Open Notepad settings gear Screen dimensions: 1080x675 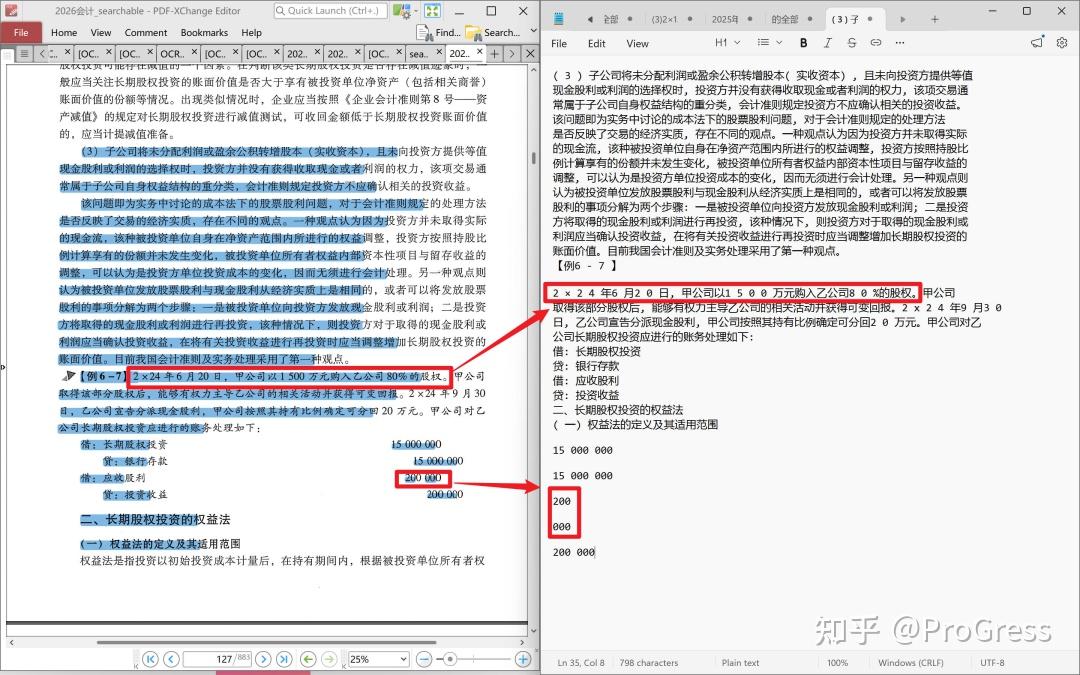coord(1061,43)
